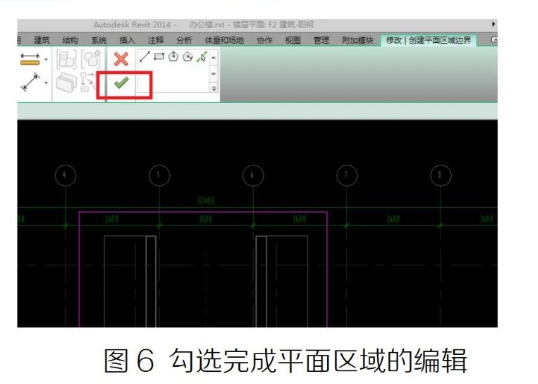Select the magenta plan region left boundary line
This screenshot has width=538, height=384.
point(80,269)
